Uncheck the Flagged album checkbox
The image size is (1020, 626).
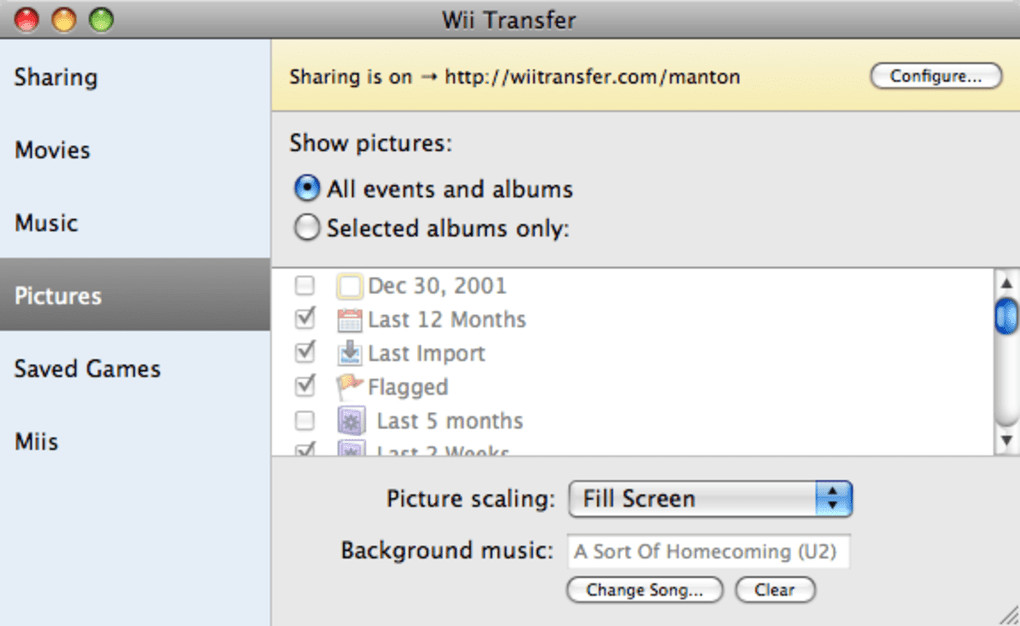[x=305, y=386]
